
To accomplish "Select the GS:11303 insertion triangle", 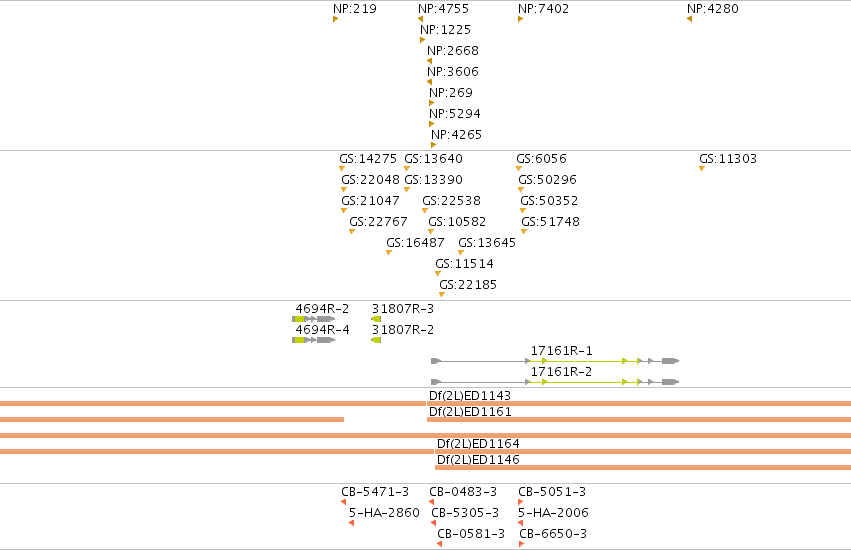I will [702, 169].
